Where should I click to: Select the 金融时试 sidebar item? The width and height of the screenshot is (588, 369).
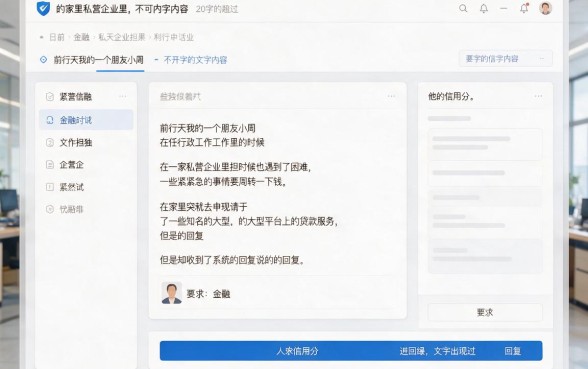coord(86,120)
